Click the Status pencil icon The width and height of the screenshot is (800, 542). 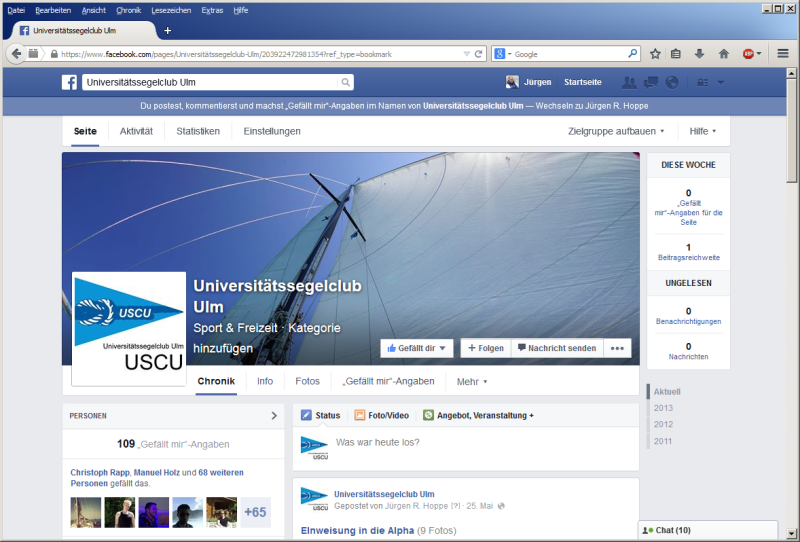click(x=306, y=415)
